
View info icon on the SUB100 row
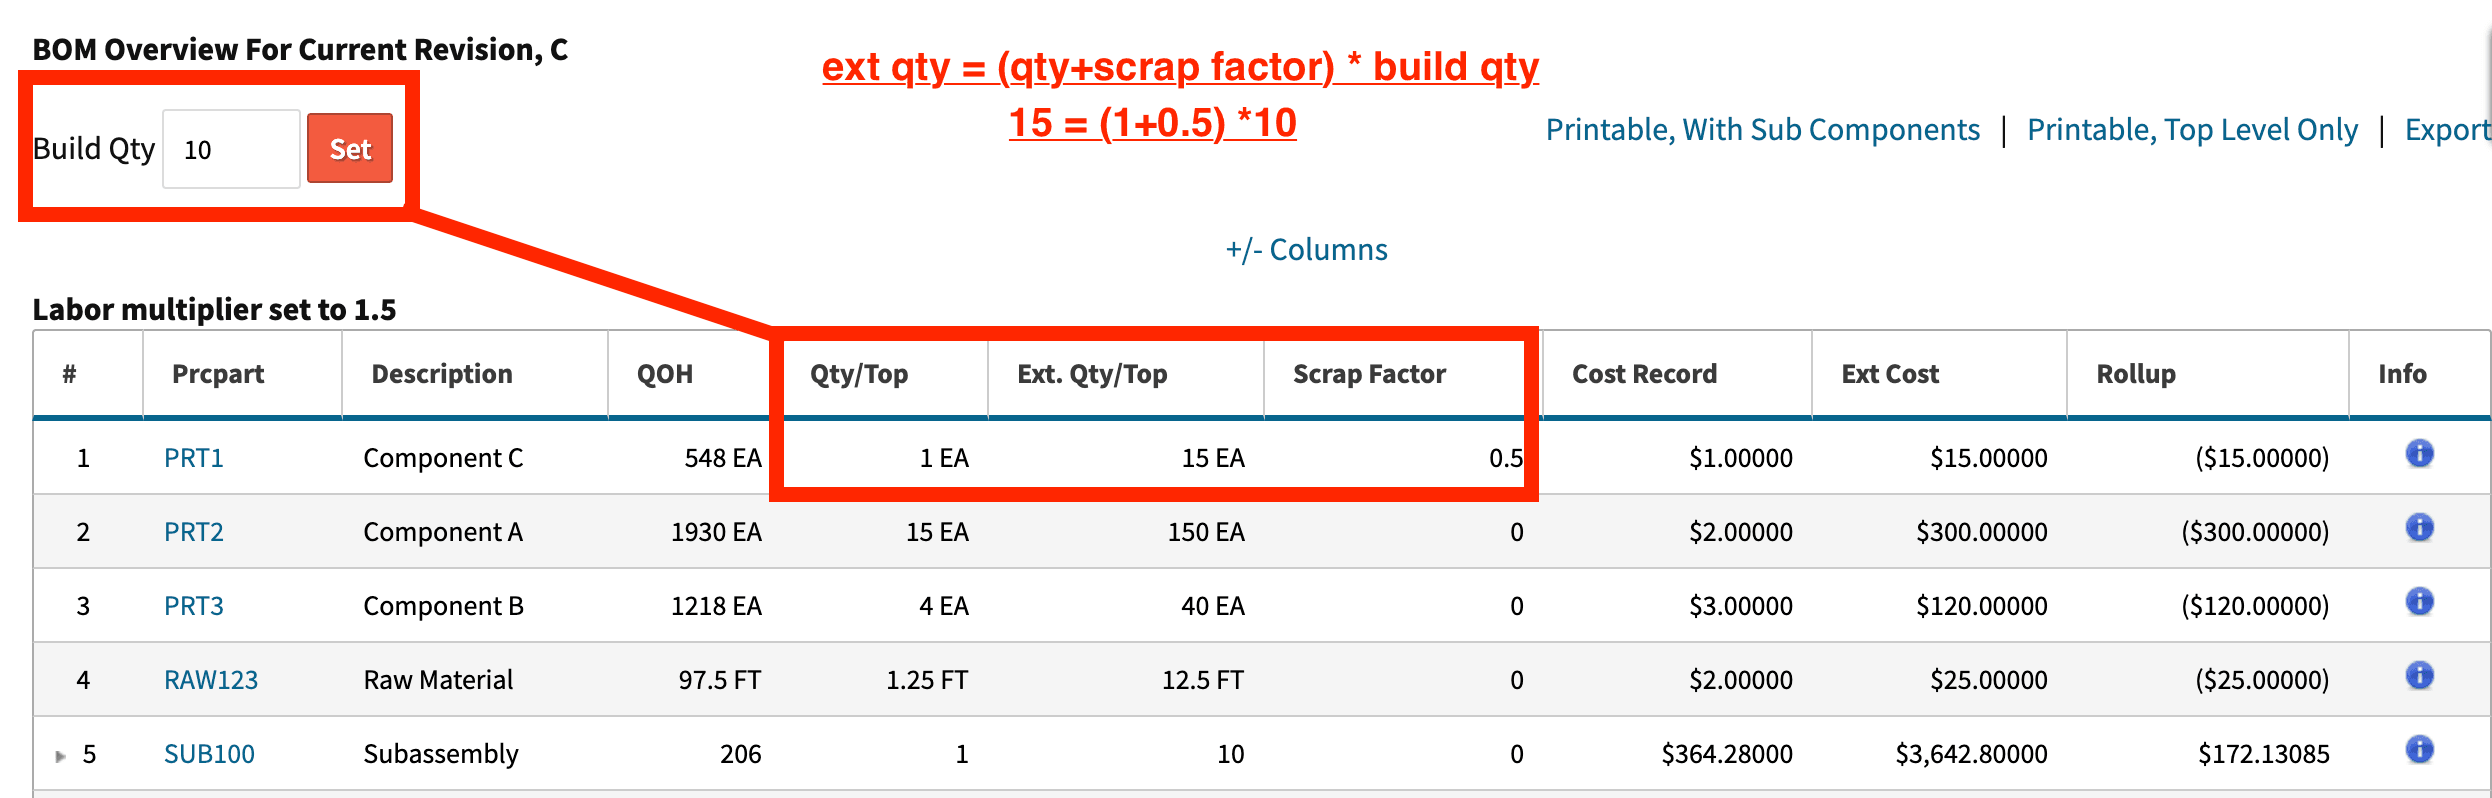(2420, 750)
